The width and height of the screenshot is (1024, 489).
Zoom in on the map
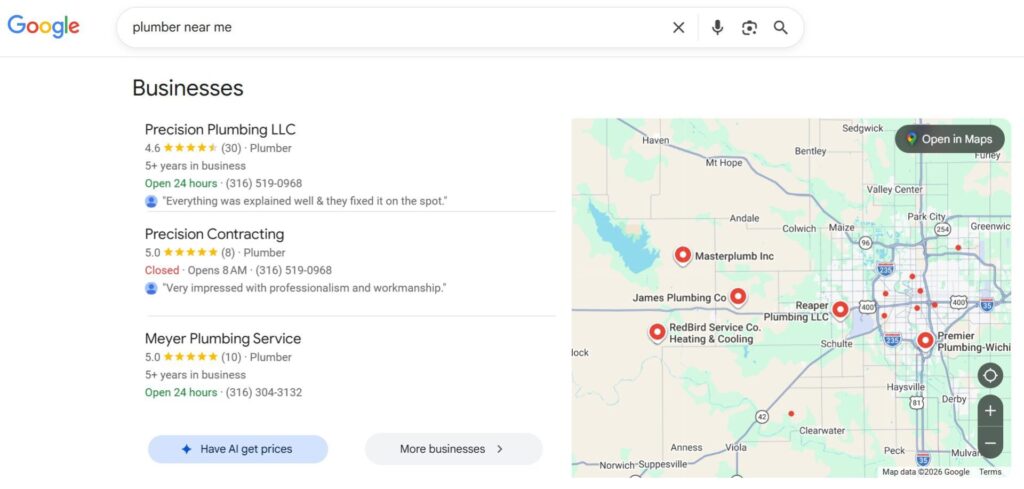pyautogui.click(x=990, y=411)
